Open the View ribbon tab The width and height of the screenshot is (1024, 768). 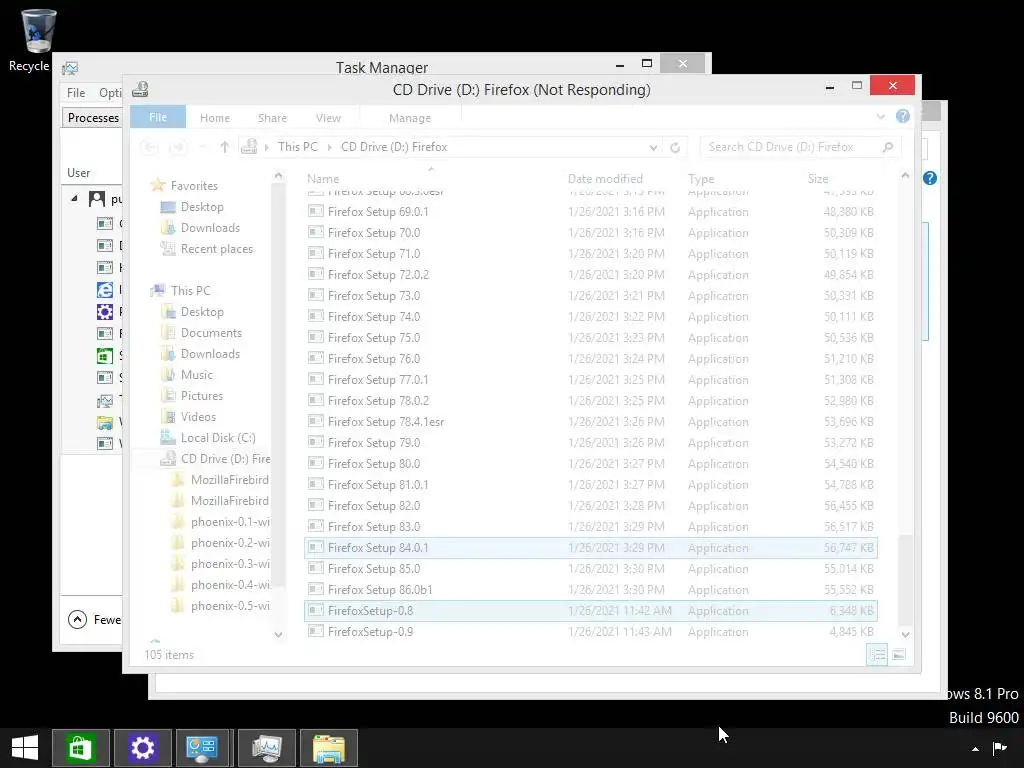click(x=328, y=118)
